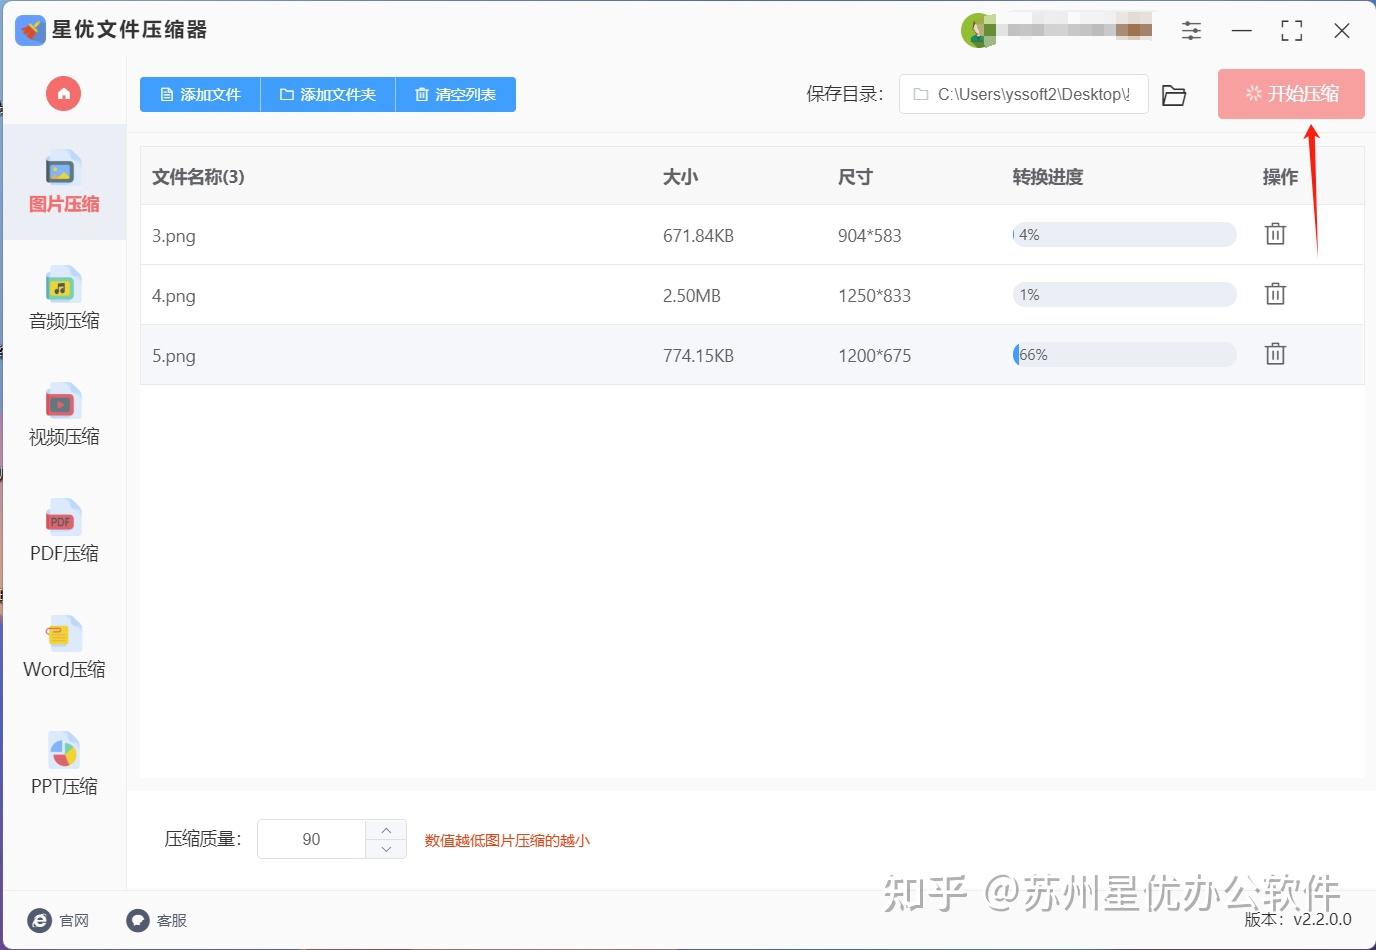Click the 添加文件夹 add folder button

coord(328,95)
